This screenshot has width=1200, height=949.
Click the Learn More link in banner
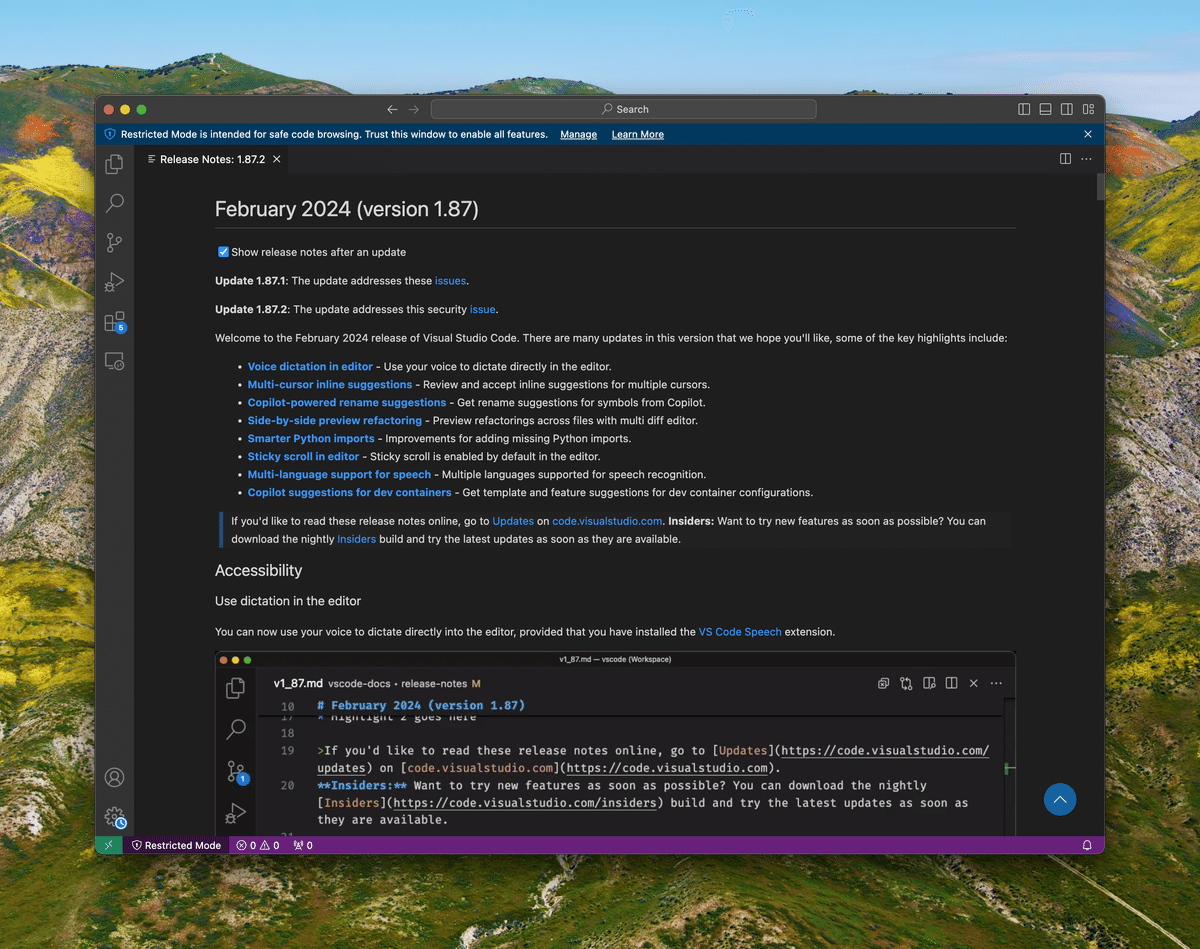coord(637,134)
